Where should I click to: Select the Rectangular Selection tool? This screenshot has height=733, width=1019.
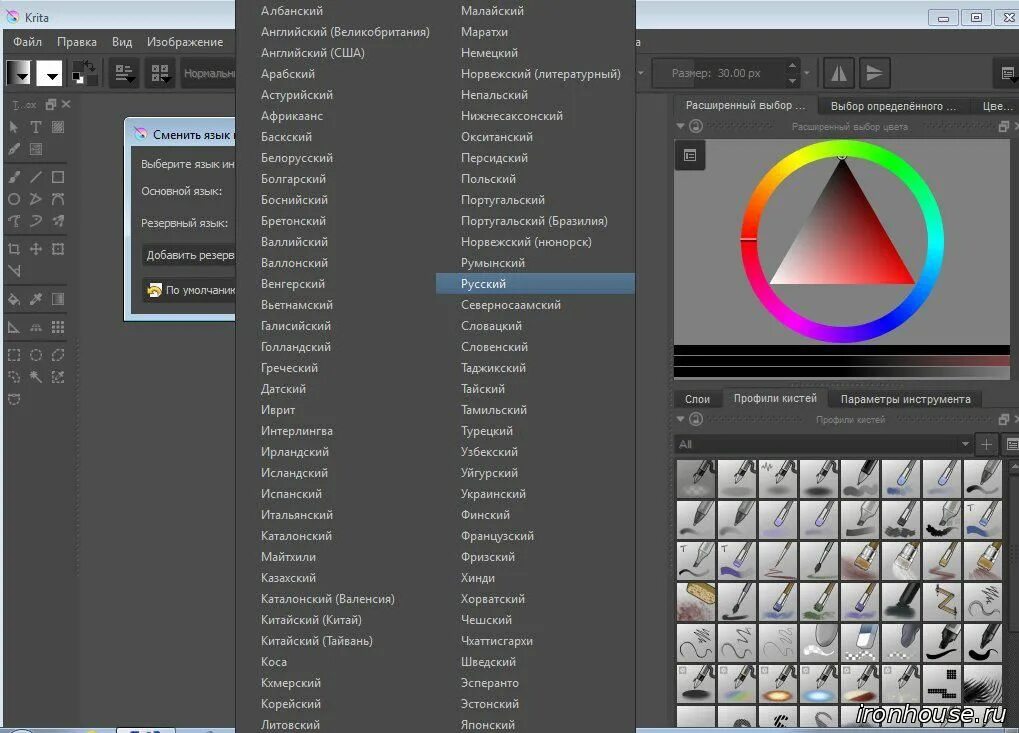14,355
